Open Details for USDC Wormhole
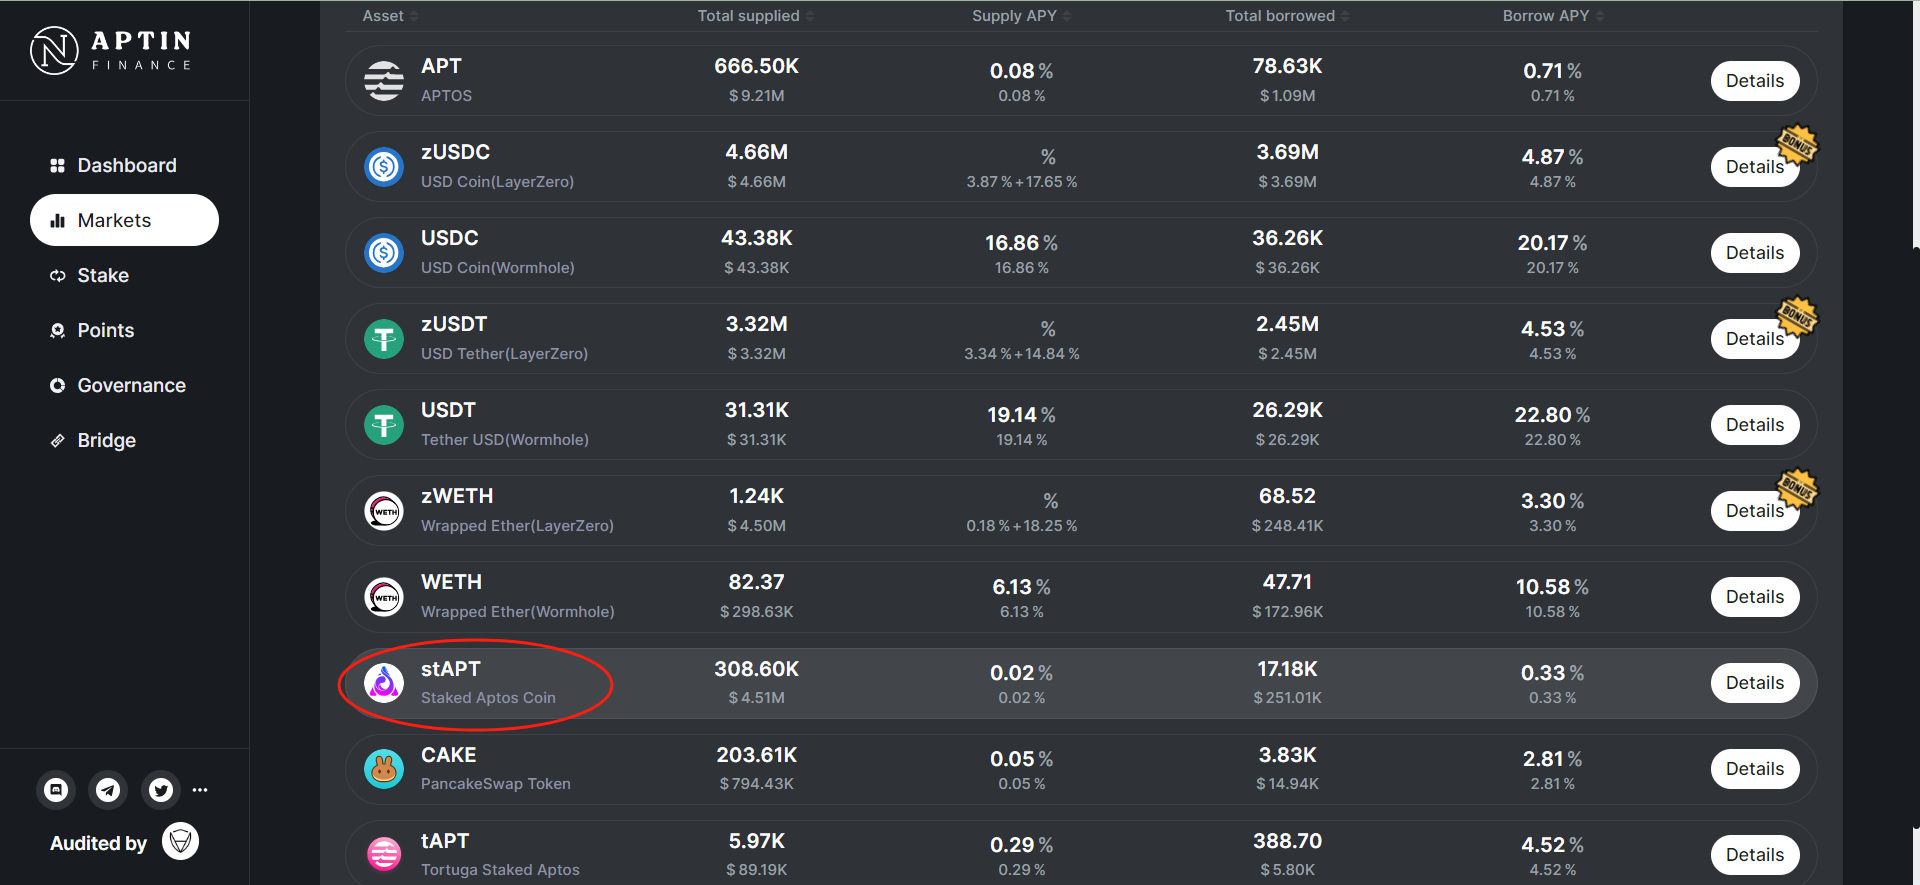The height and width of the screenshot is (885, 1920). 1755,253
